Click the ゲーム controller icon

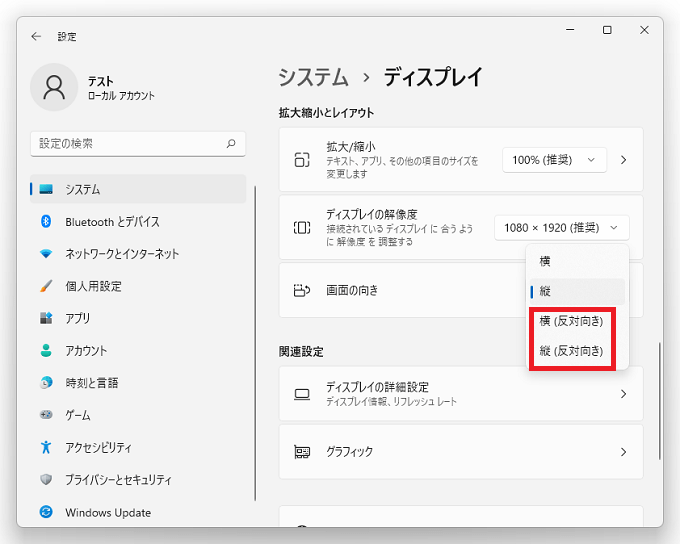click(46, 415)
